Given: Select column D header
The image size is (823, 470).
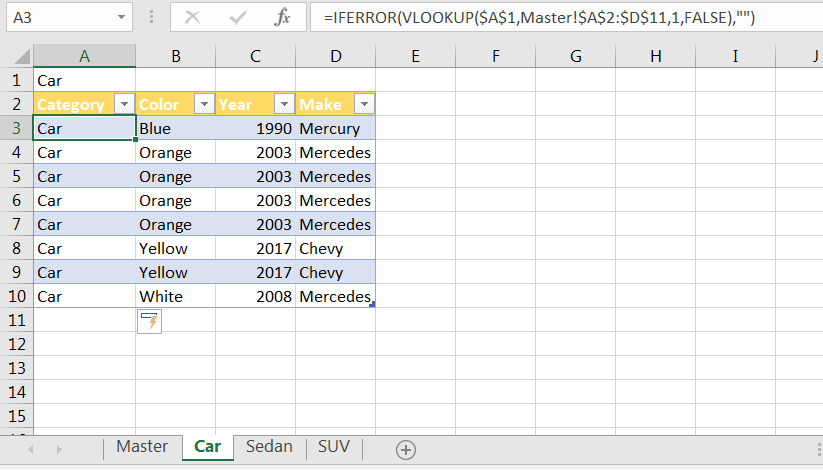Looking at the screenshot, I should click(x=336, y=56).
